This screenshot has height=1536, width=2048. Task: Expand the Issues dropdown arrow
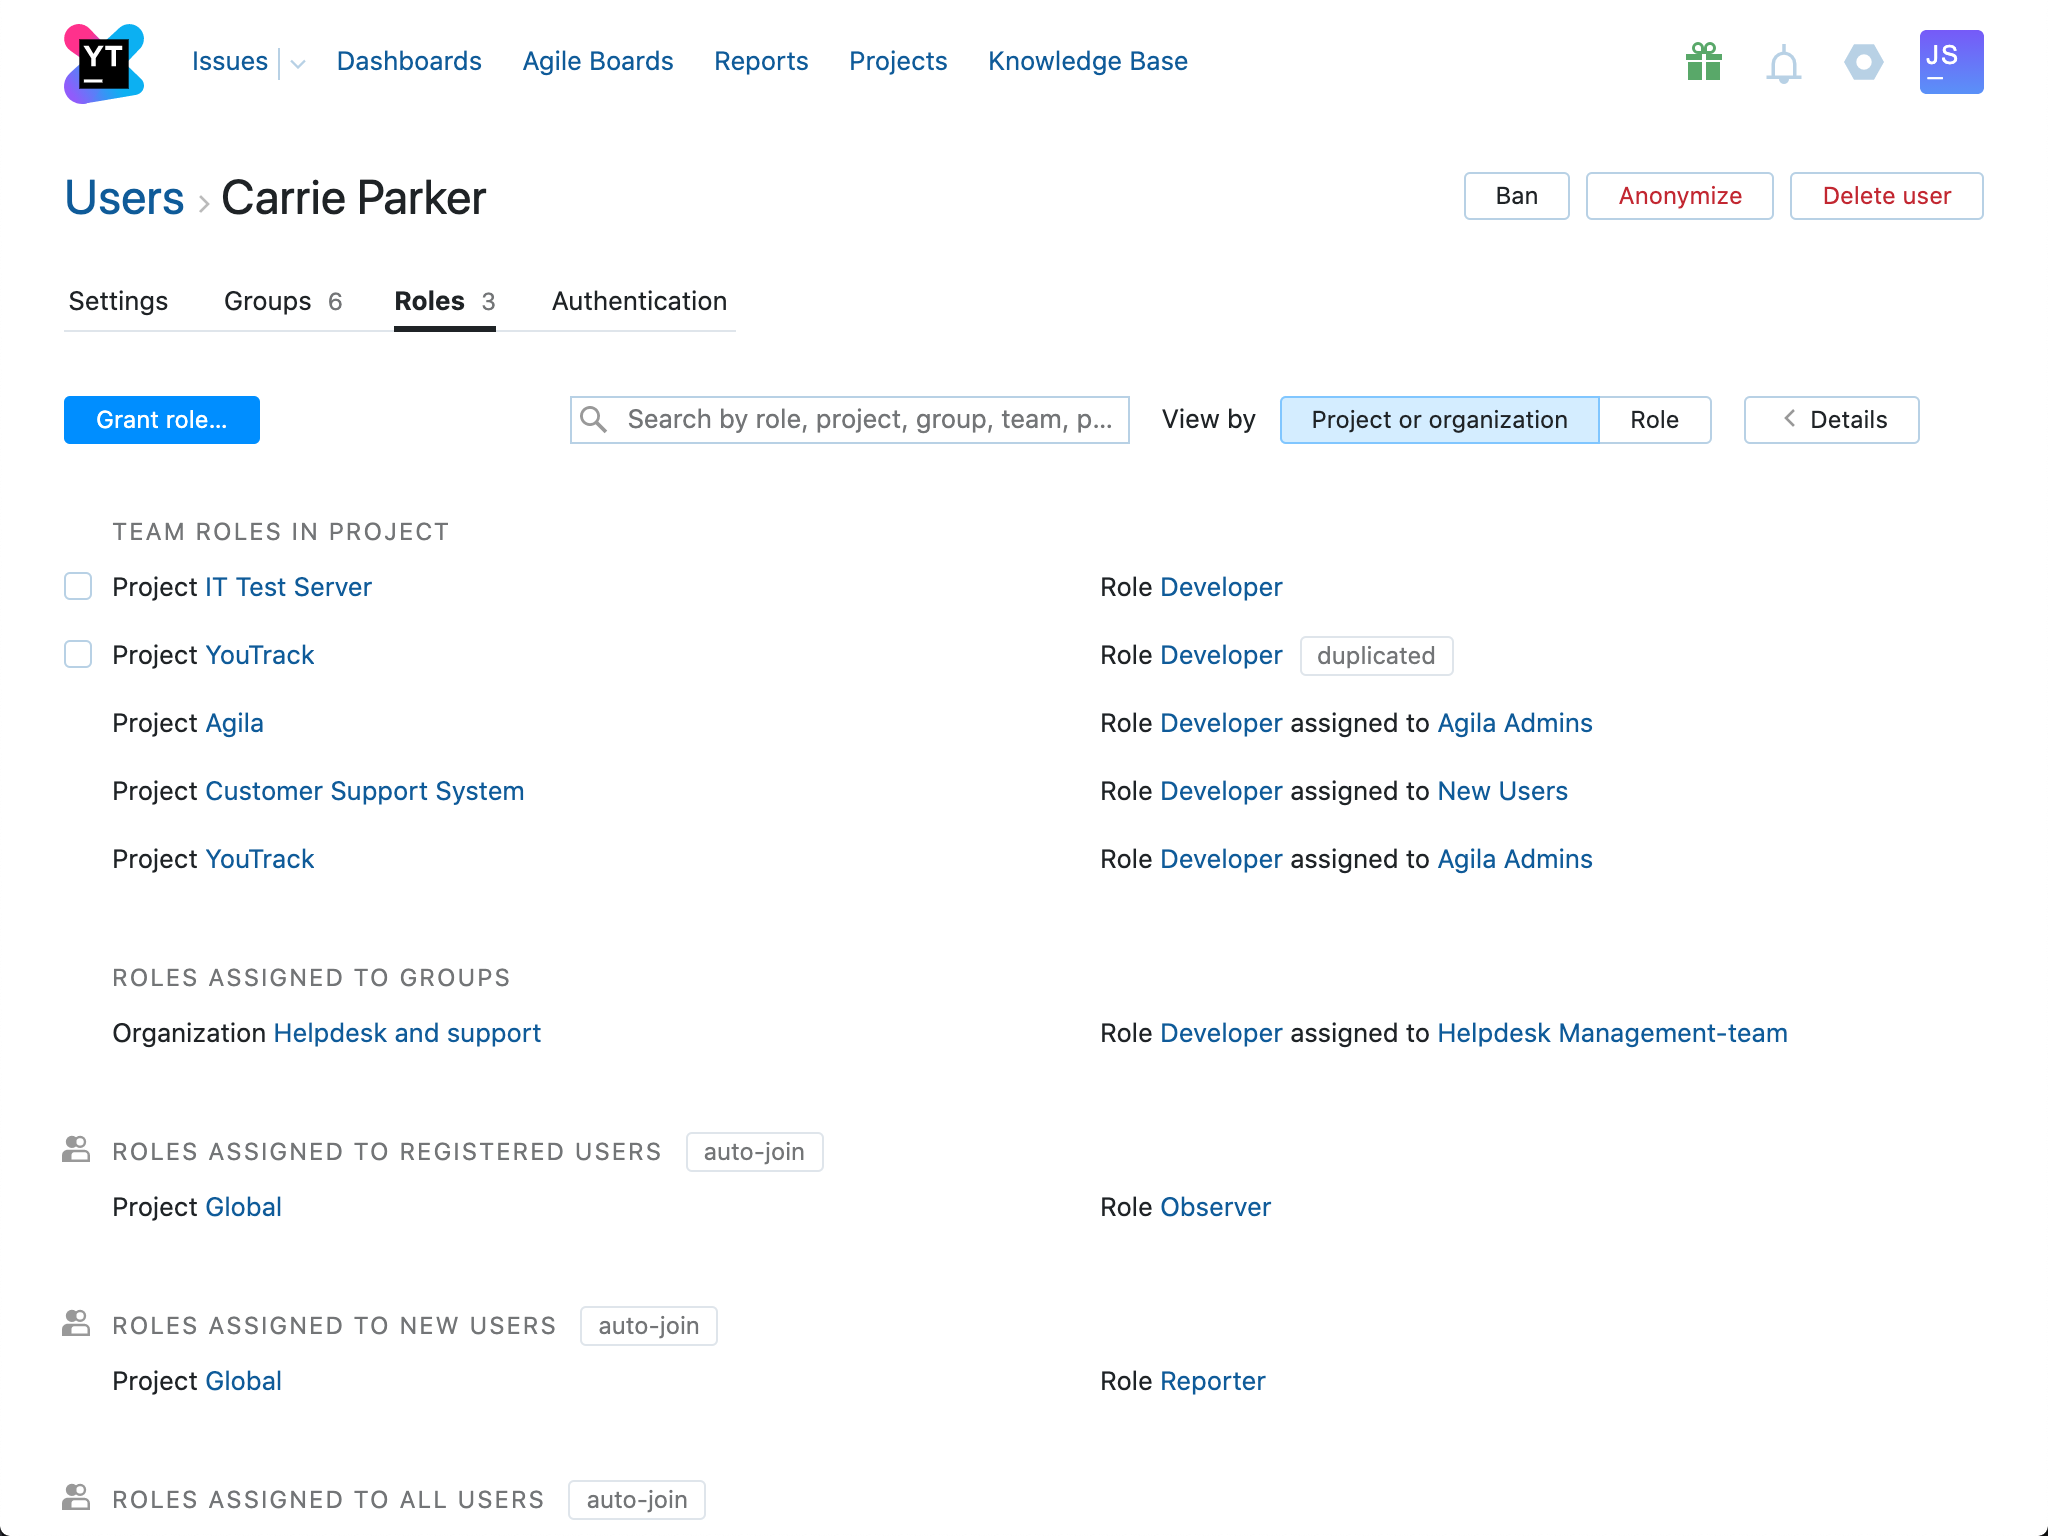[x=298, y=64]
